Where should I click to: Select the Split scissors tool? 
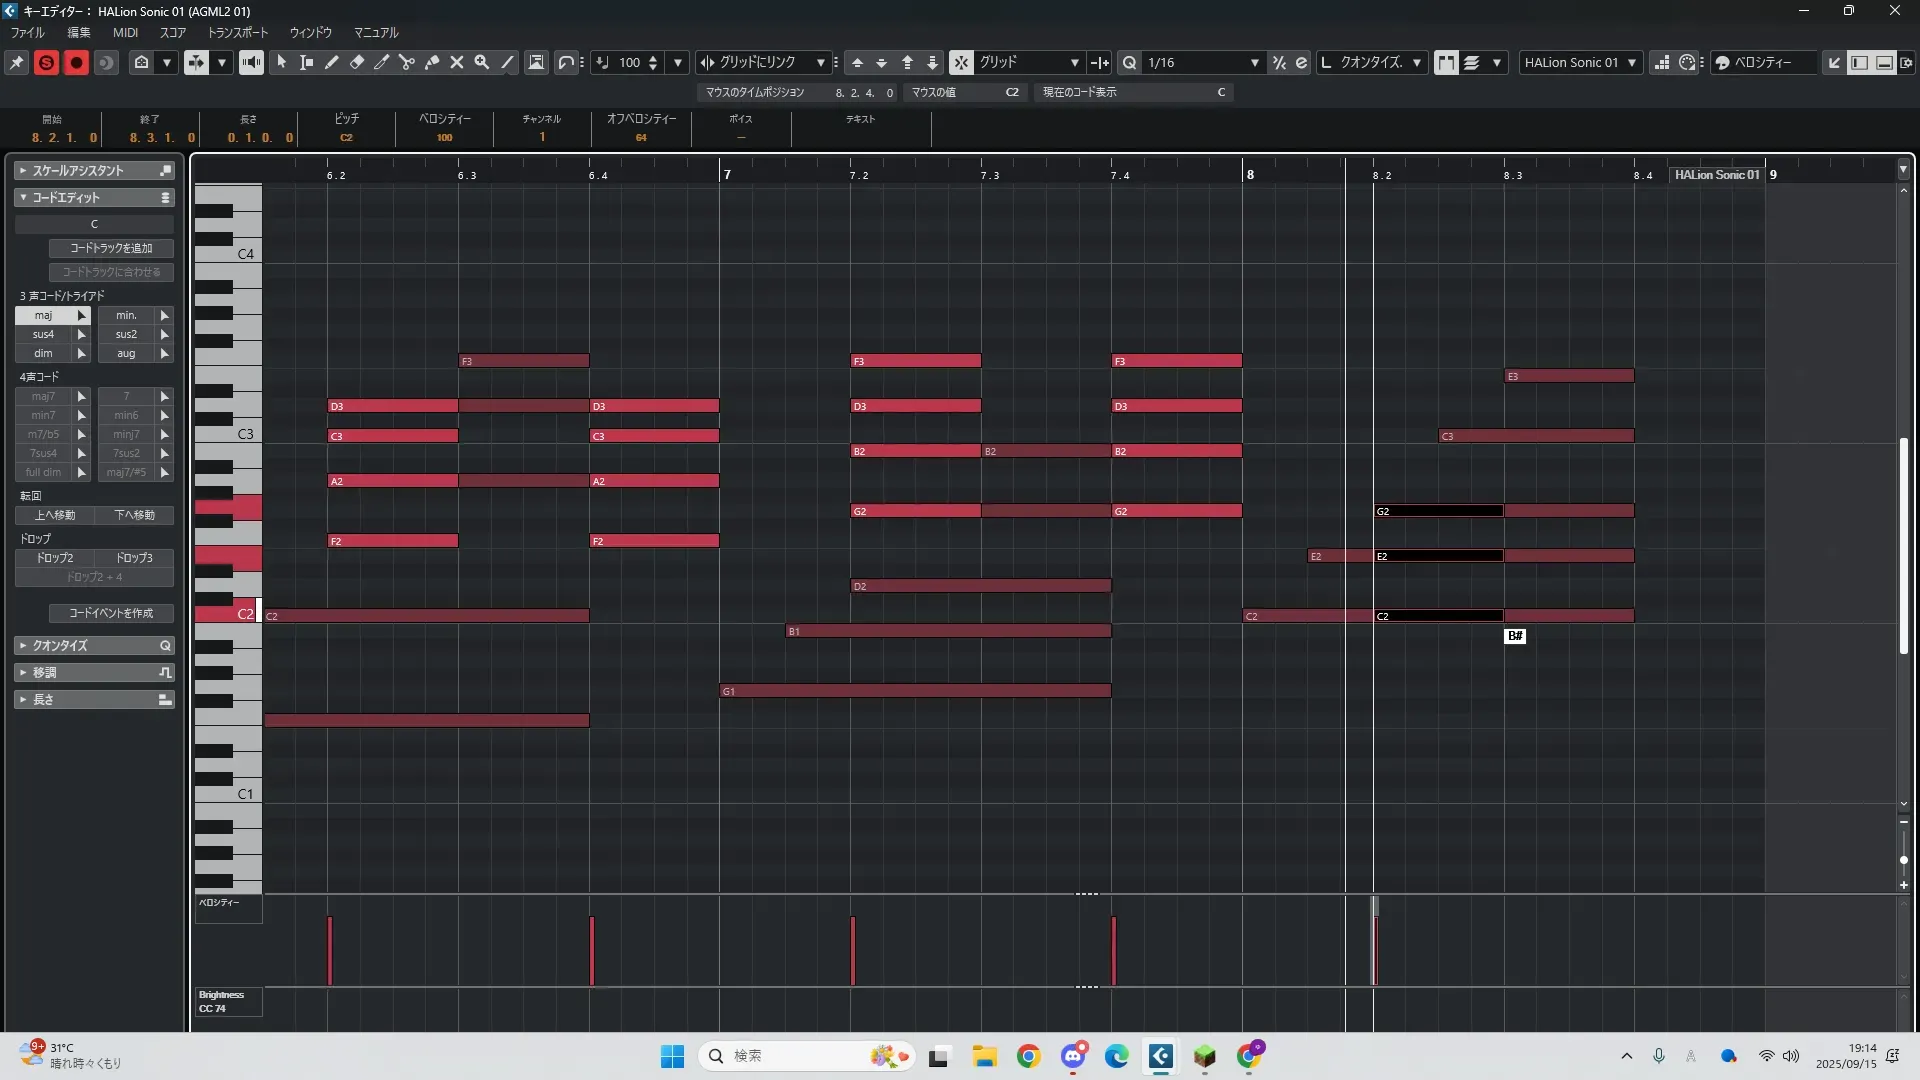(x=407, y=62)
